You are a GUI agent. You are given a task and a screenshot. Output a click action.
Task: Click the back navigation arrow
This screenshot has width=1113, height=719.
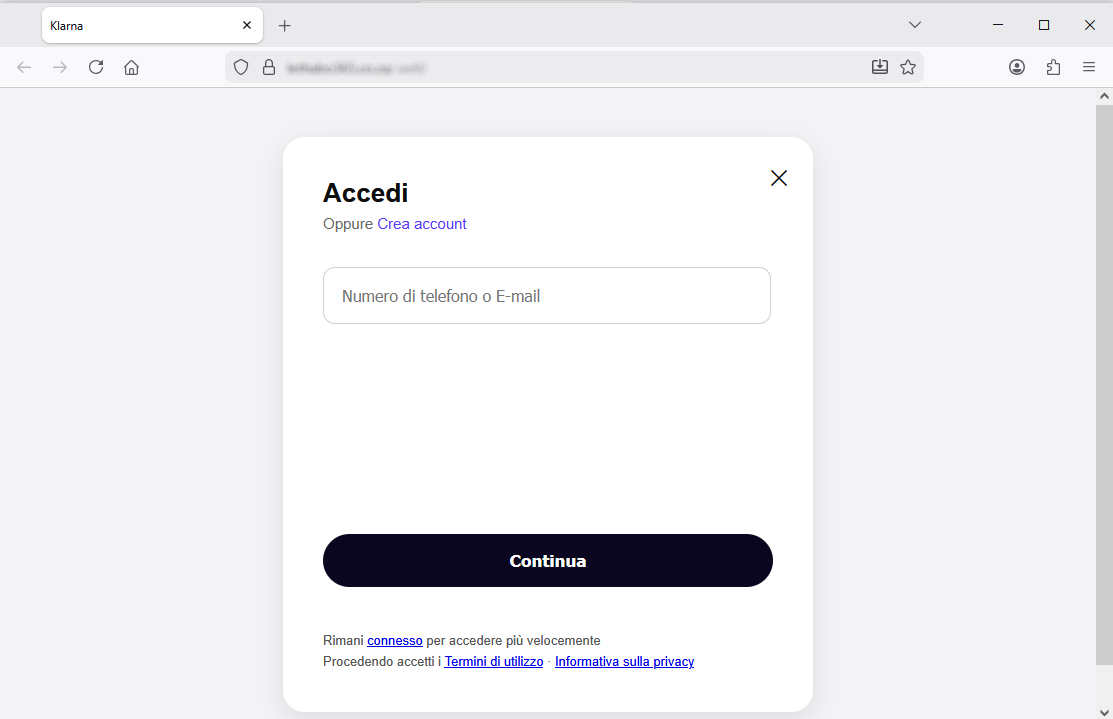tap(25, 67)
